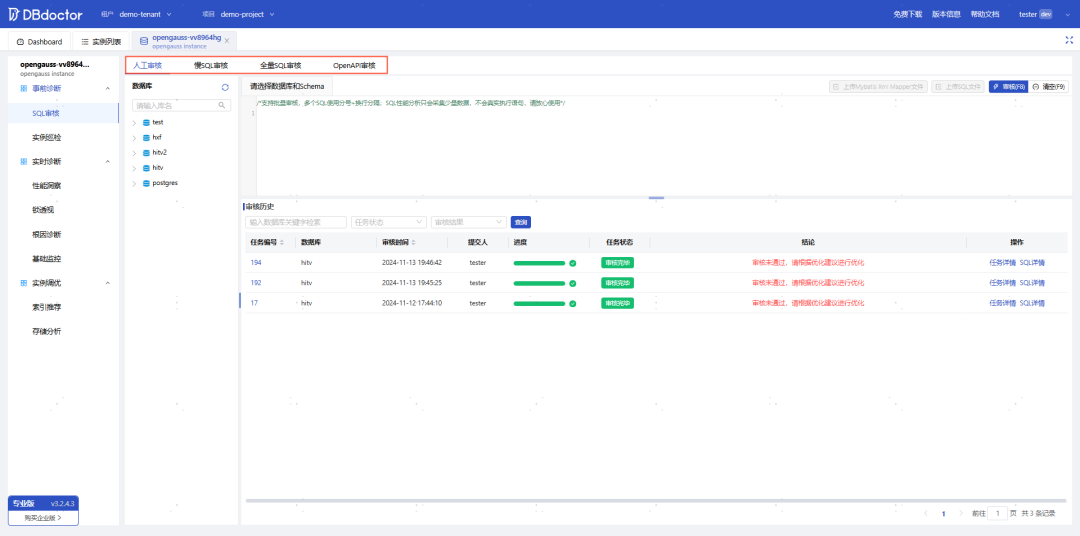The height and width of the screenshot is (536, 1080).
Task: Click green check icon for task 194
Action: (572, 262)
